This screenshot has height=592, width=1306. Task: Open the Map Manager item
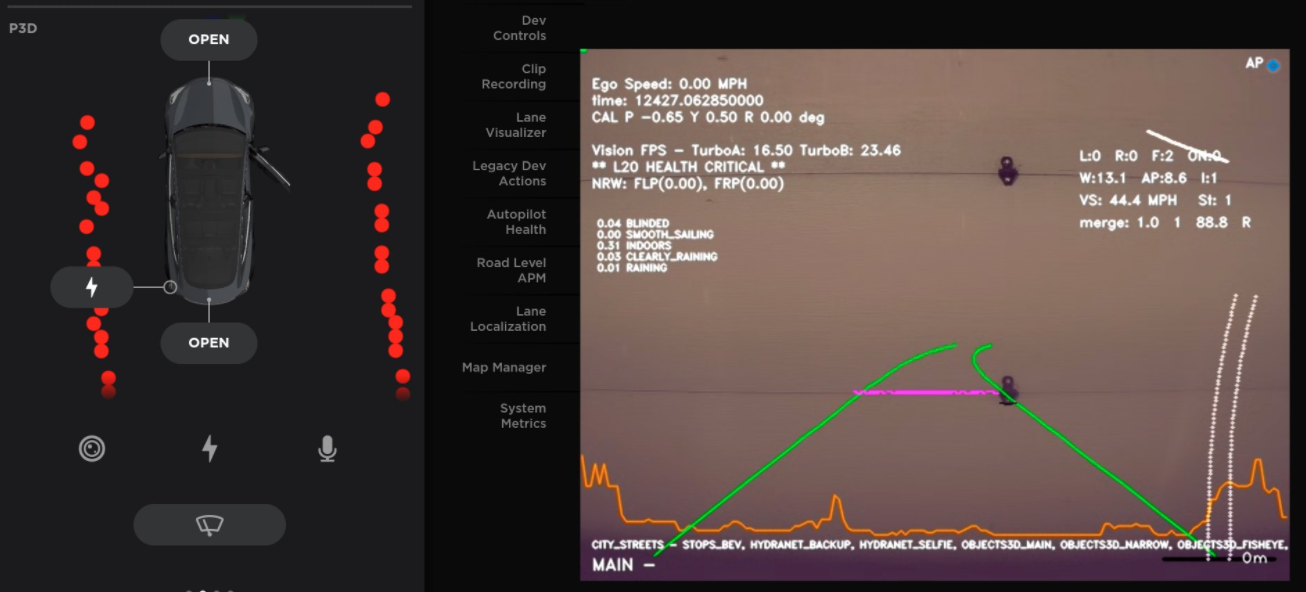tap(504, 367)
